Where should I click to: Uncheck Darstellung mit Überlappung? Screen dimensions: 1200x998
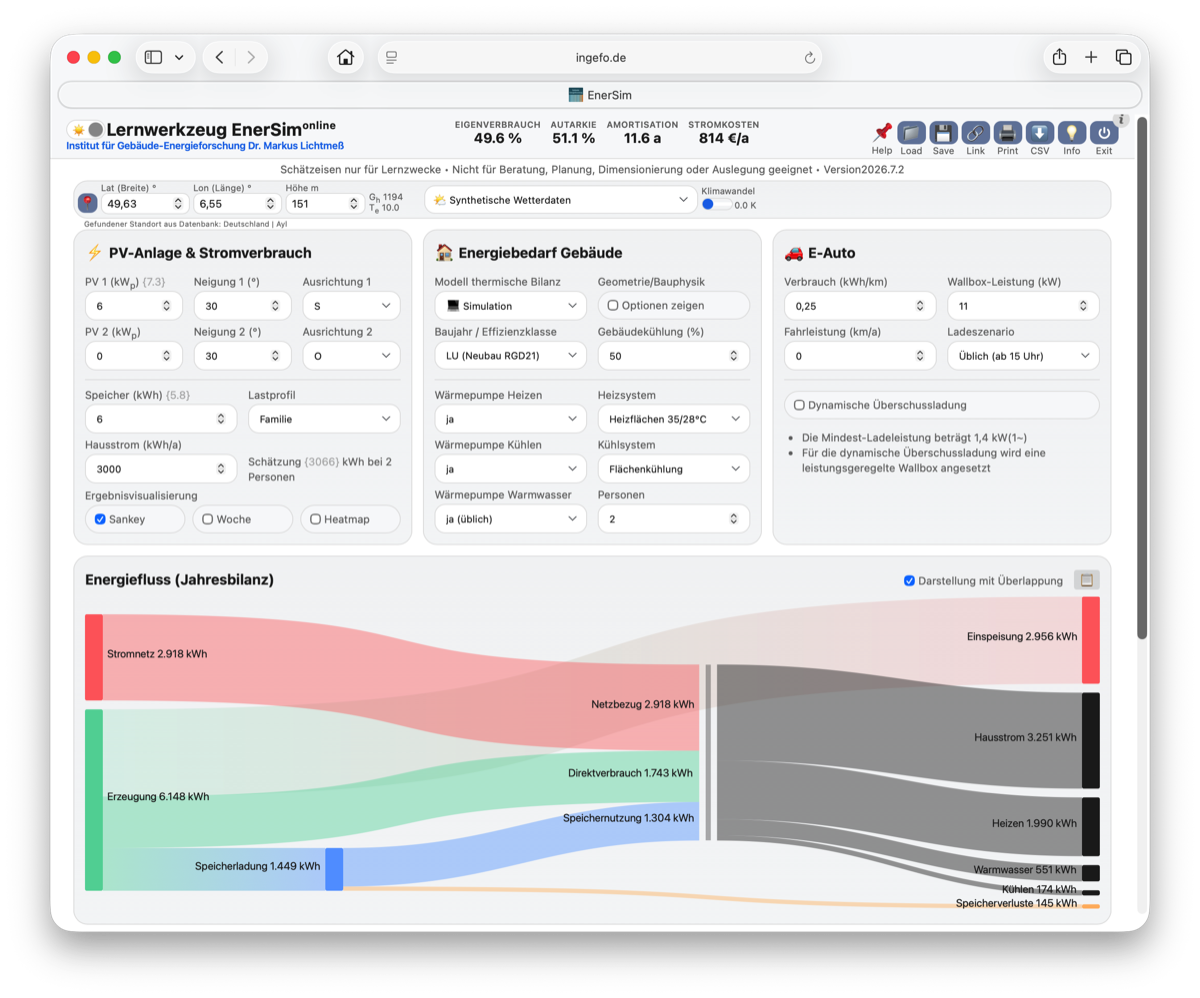(x=909, y=580)
